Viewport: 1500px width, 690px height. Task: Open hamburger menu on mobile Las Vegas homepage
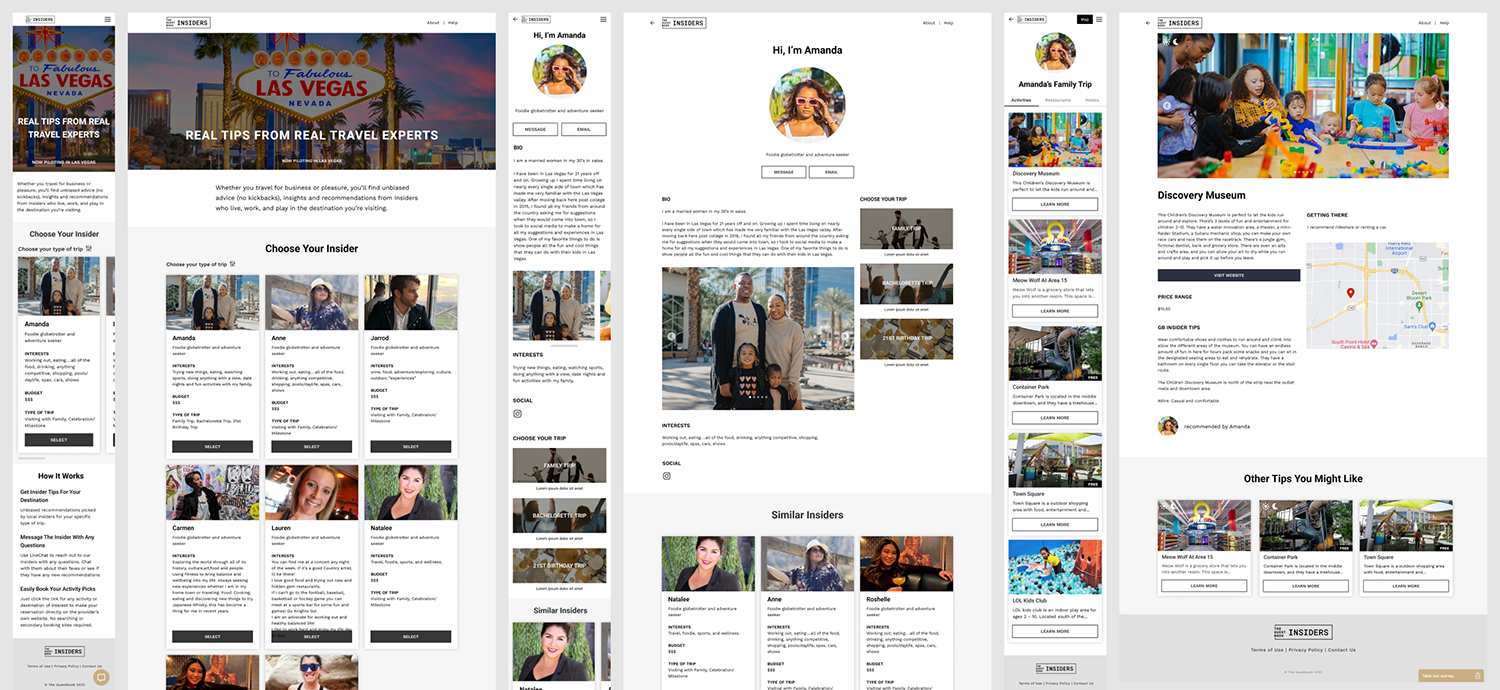tap(108, 19)
